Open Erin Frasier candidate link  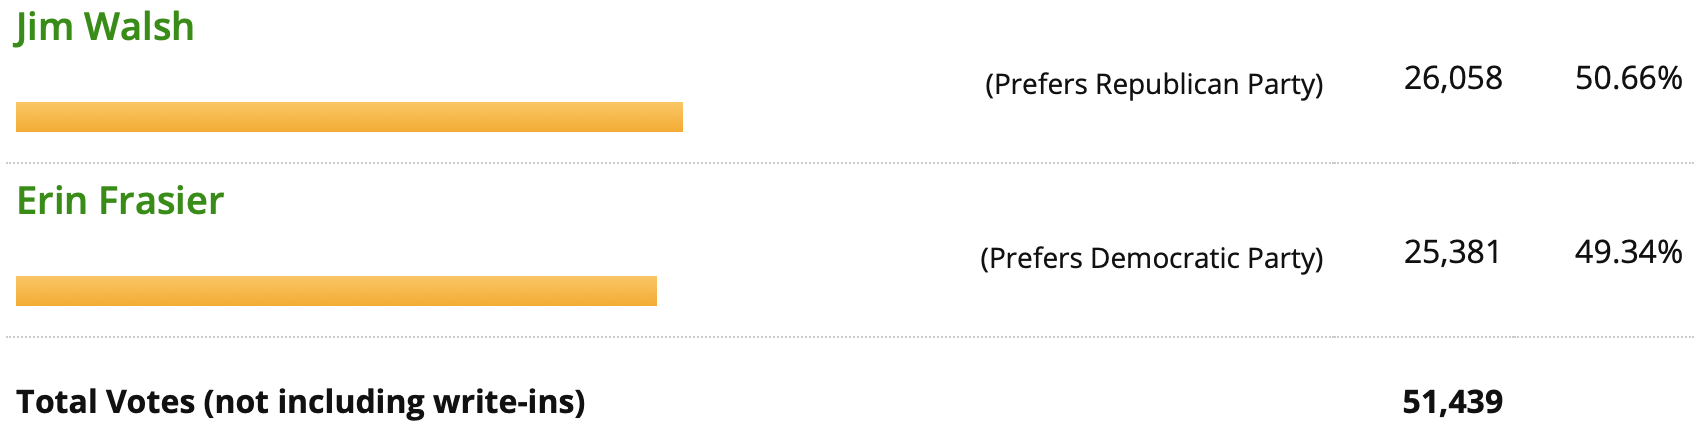120,201
